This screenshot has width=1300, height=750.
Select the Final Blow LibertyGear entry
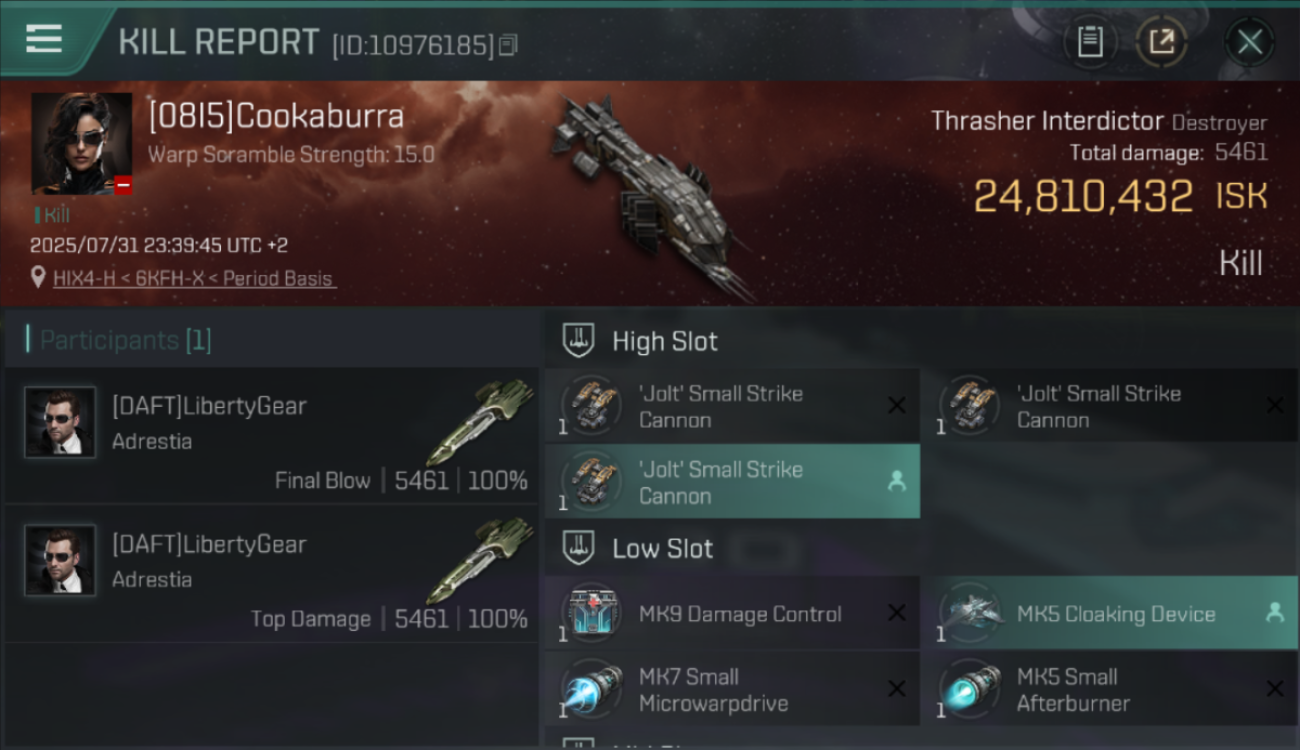click(x=272, y=436)
